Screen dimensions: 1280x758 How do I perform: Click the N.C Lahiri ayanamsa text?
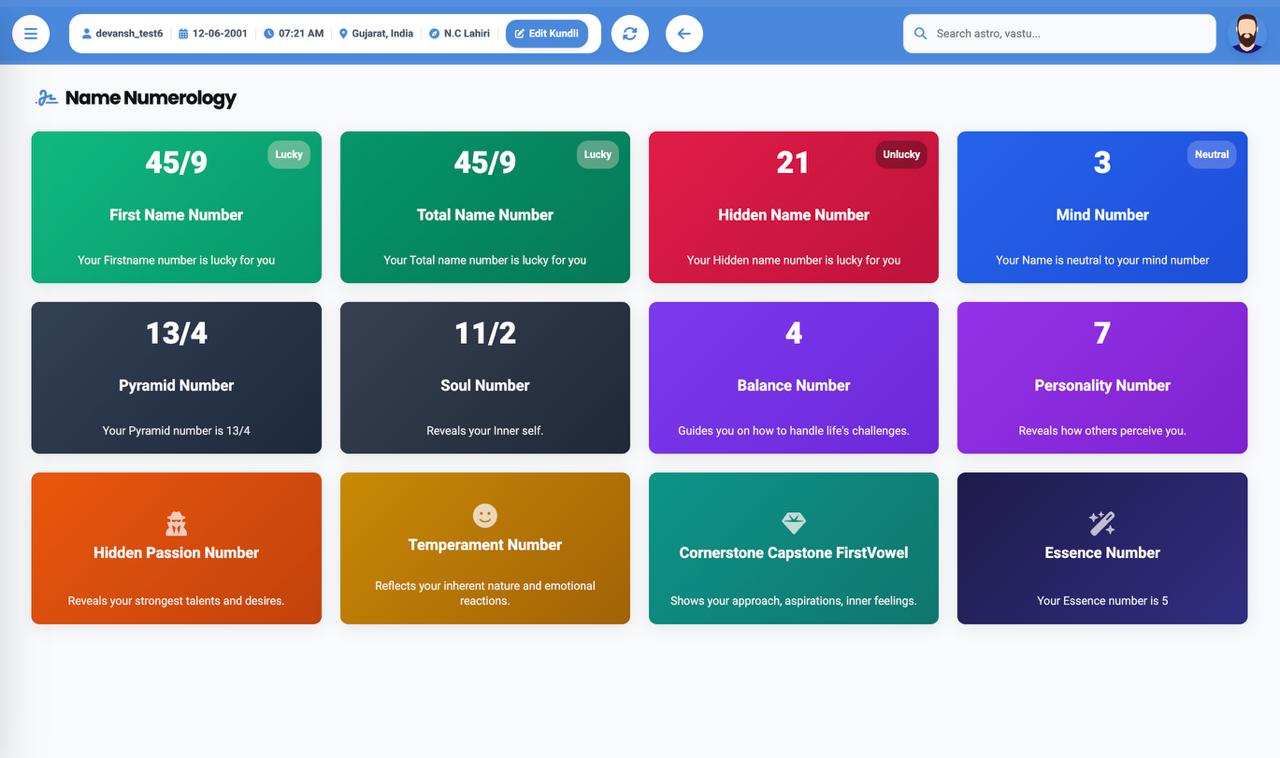pos(467,33)
